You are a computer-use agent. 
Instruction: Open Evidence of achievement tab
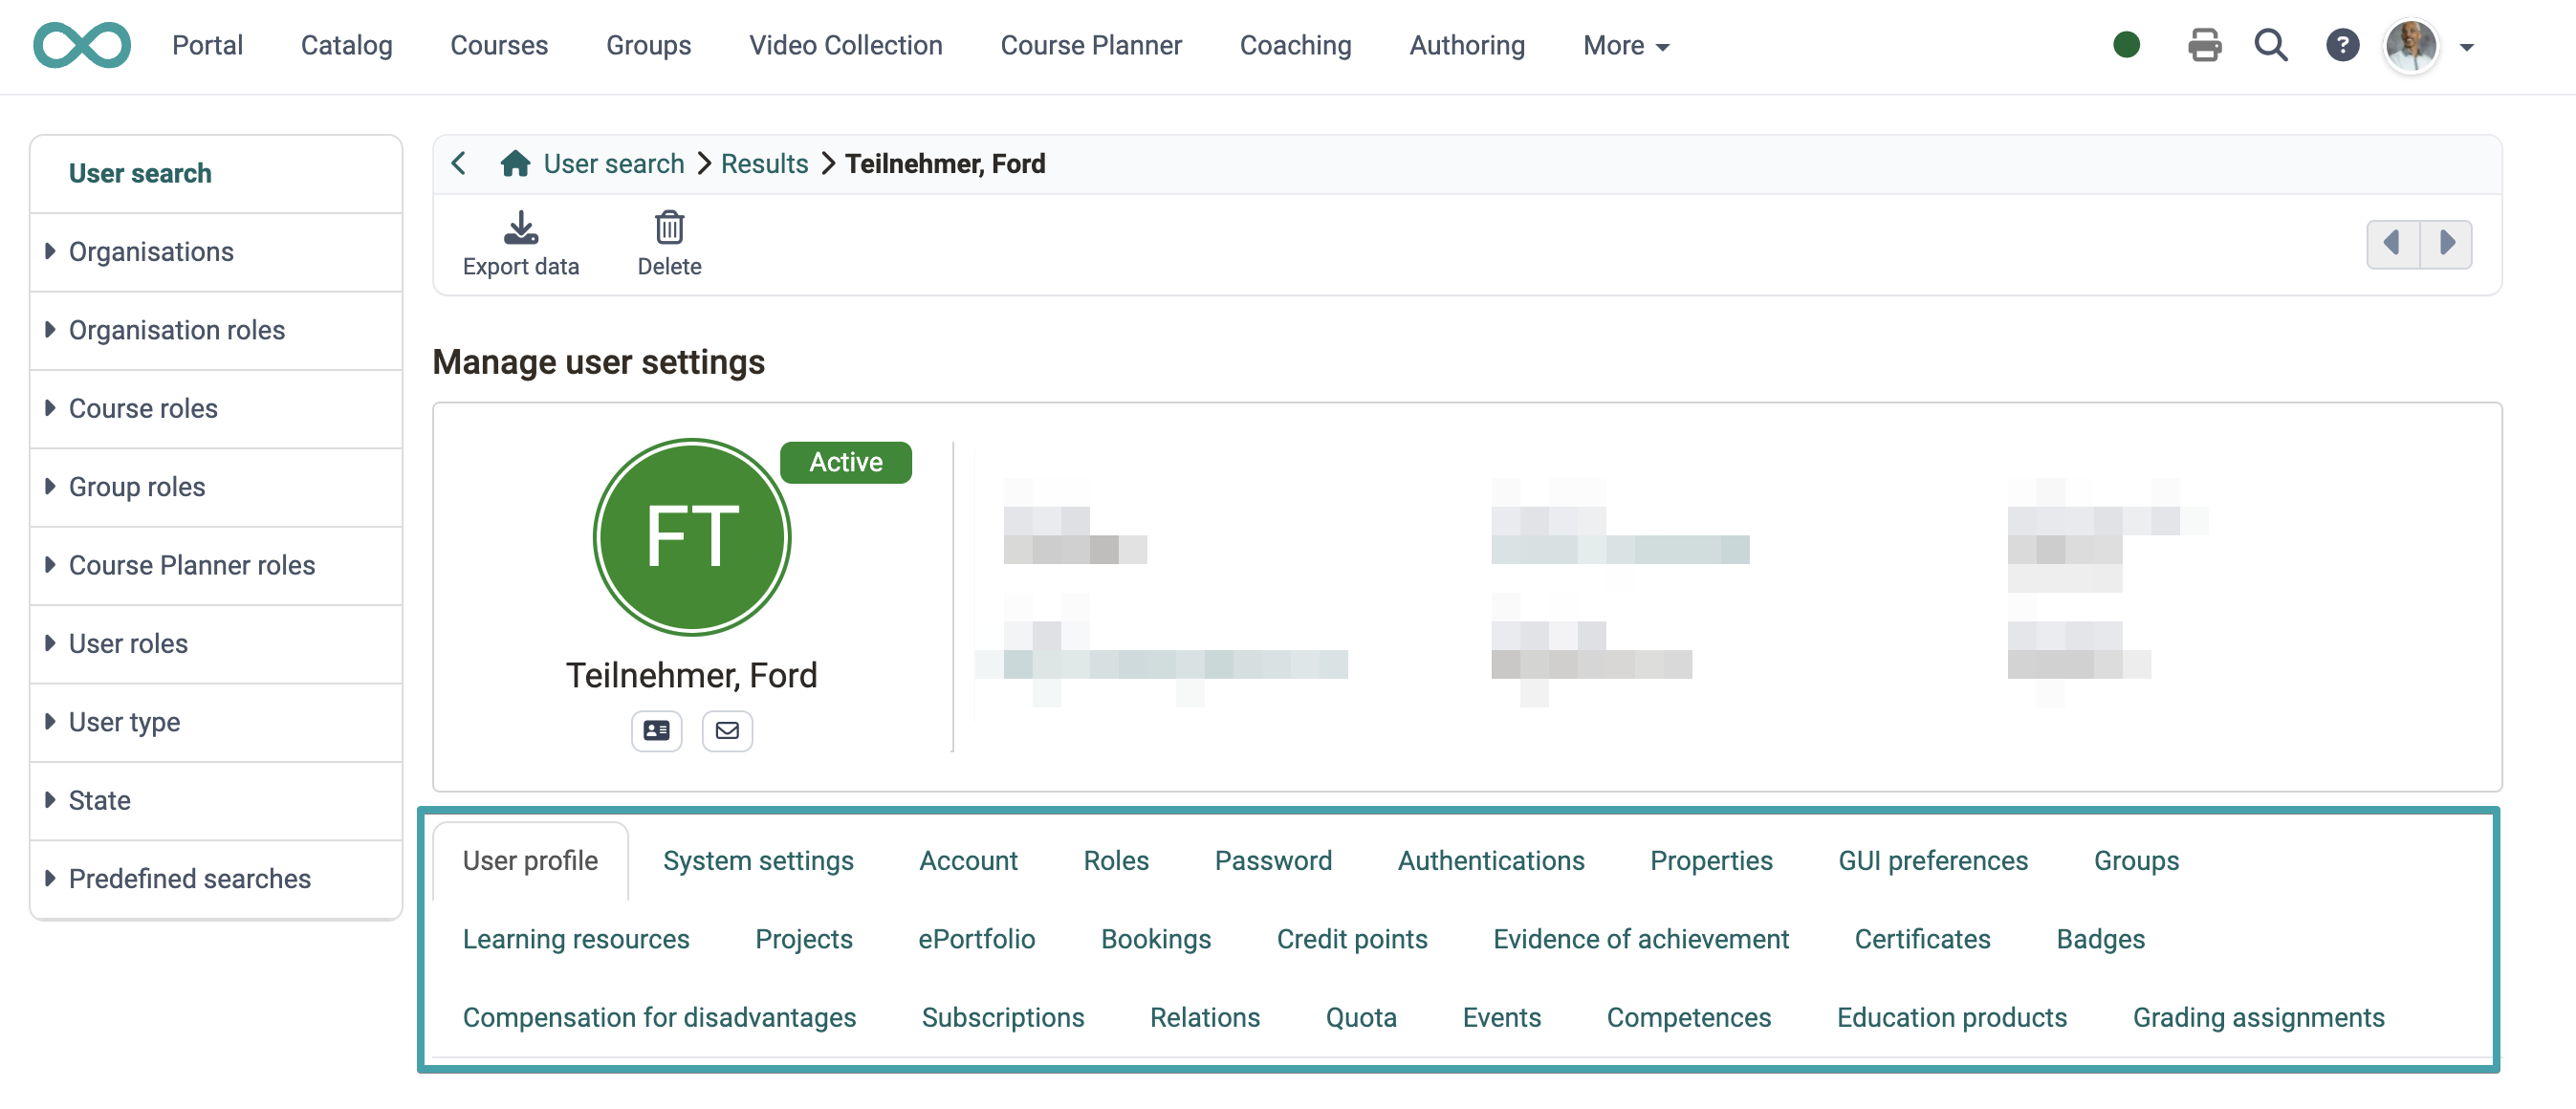1641,939
